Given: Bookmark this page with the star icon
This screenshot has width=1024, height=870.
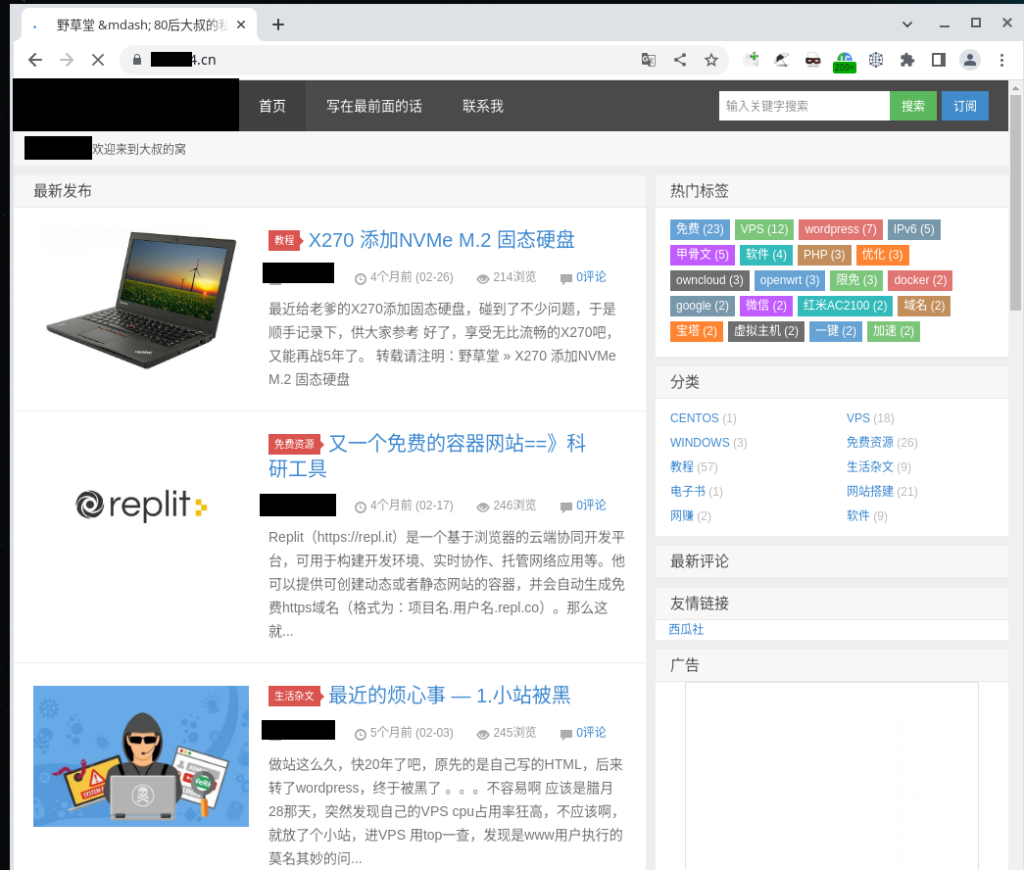Looking at the screenshot, I should click(x=711, y=60).
